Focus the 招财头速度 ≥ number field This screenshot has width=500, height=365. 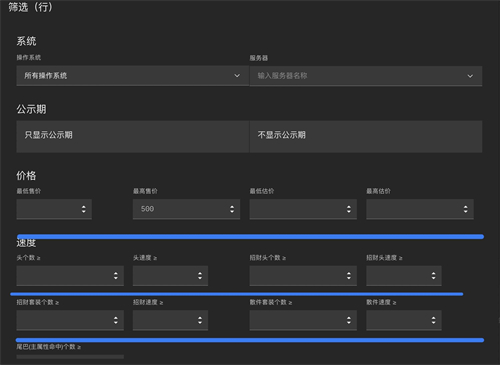click(x=404, y=276)
